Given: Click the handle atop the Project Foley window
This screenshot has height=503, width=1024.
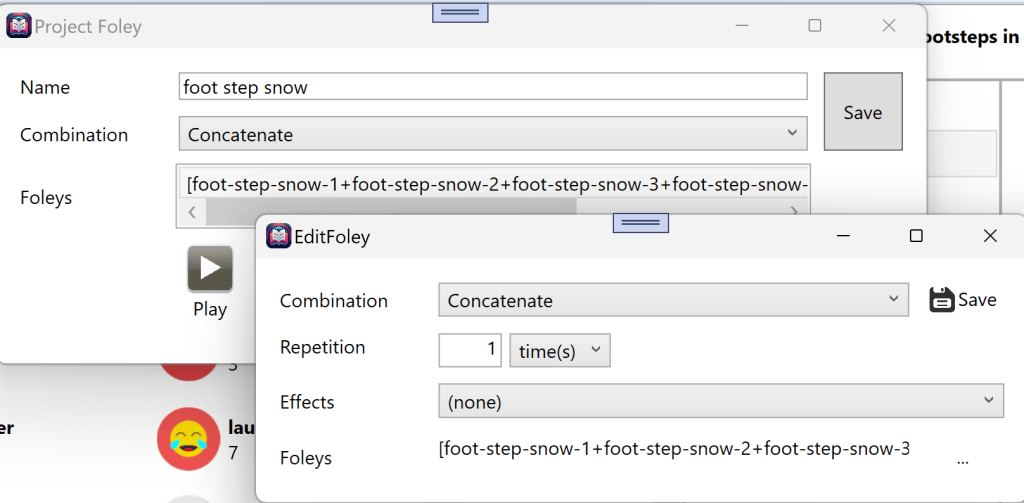Looking at the screenshot, I should (460, 12).
